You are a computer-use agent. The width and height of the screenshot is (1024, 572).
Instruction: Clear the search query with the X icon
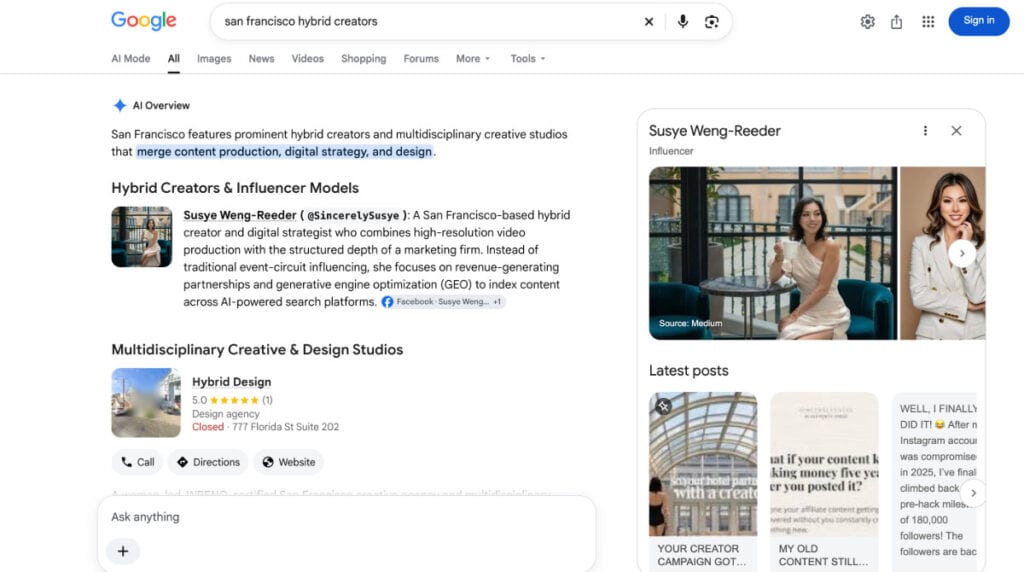(x=648, y=22)
